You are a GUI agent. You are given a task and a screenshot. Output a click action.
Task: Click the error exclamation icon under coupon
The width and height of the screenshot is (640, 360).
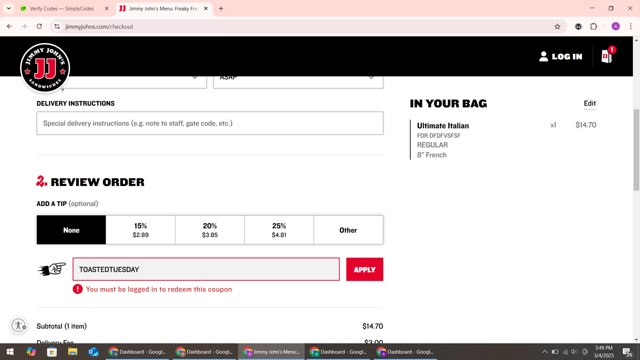point(78,289)
